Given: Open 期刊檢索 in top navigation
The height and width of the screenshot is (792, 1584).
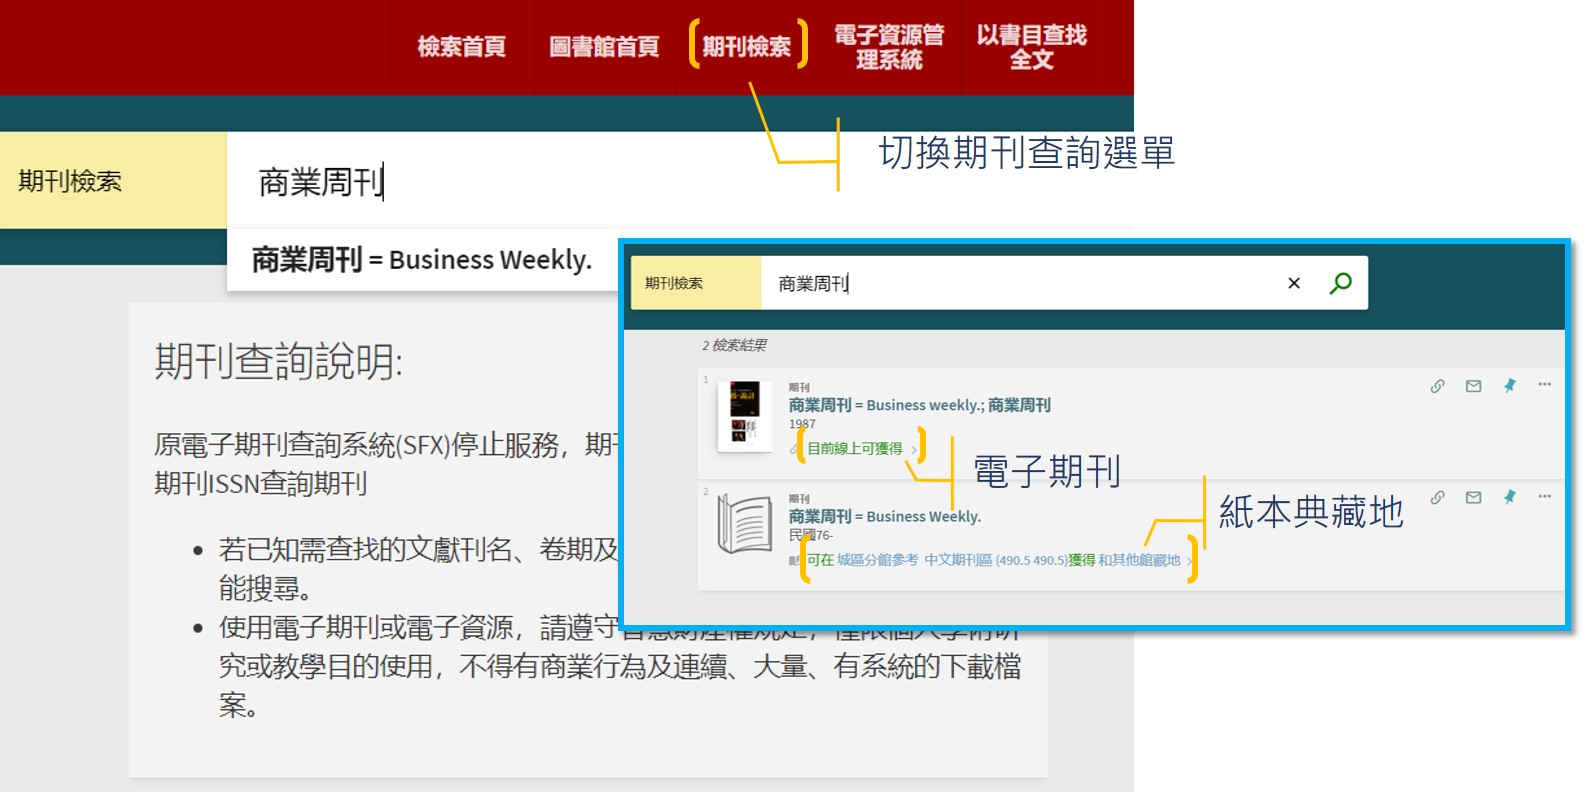Looking at the screenshot, I should (746, 47).
